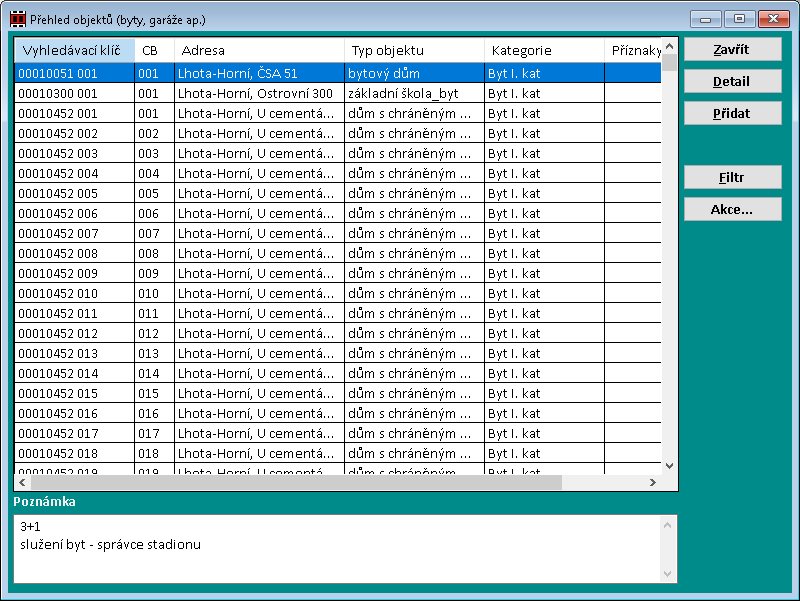Click the Typ objektu column header
Image resolution: width=800 pixels, height=601 pixels.
(414, 50)
